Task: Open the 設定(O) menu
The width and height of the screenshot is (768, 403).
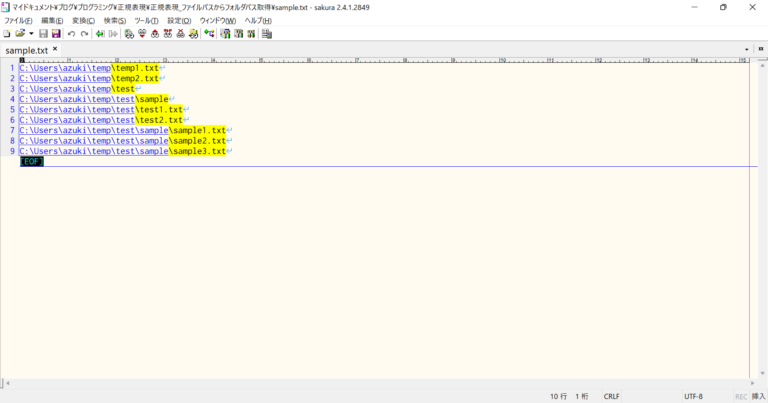Action: [x=179, y=20]
